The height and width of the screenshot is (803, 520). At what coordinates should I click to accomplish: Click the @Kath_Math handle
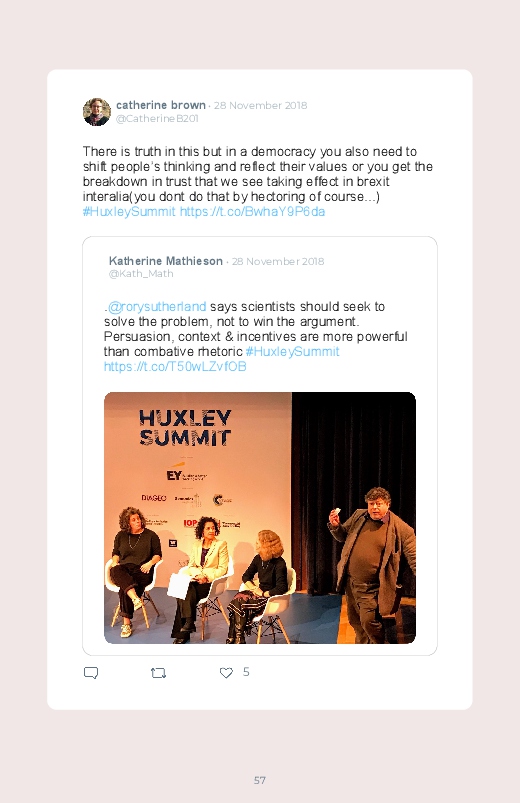141,273
